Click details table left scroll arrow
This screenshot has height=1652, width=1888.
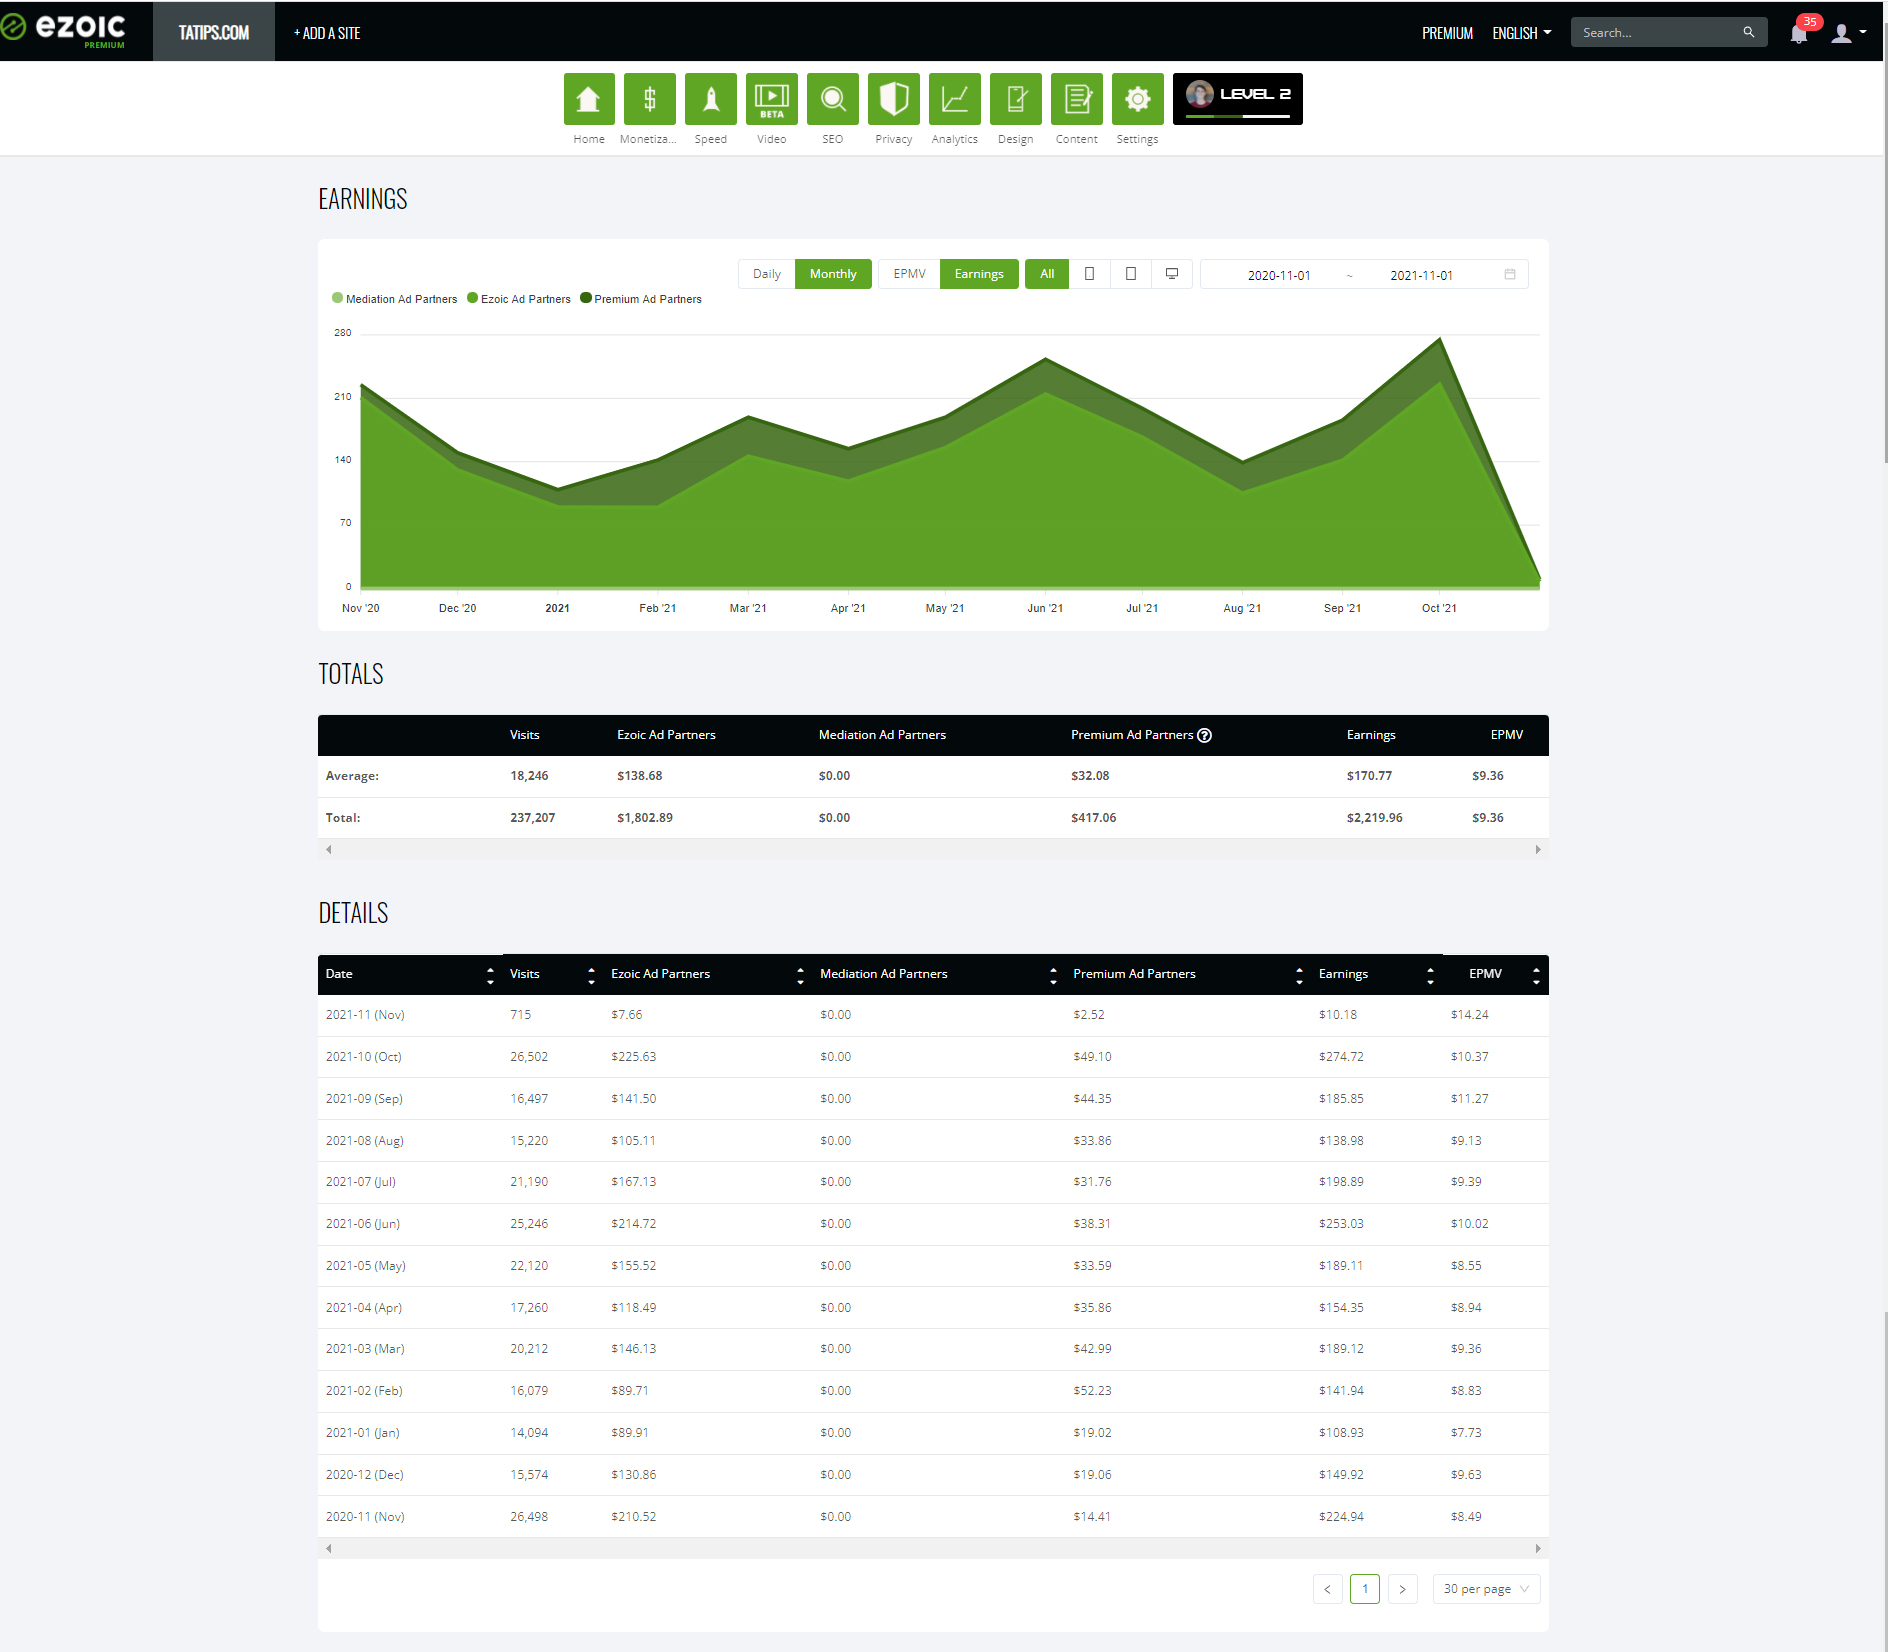coord(329,1549)
